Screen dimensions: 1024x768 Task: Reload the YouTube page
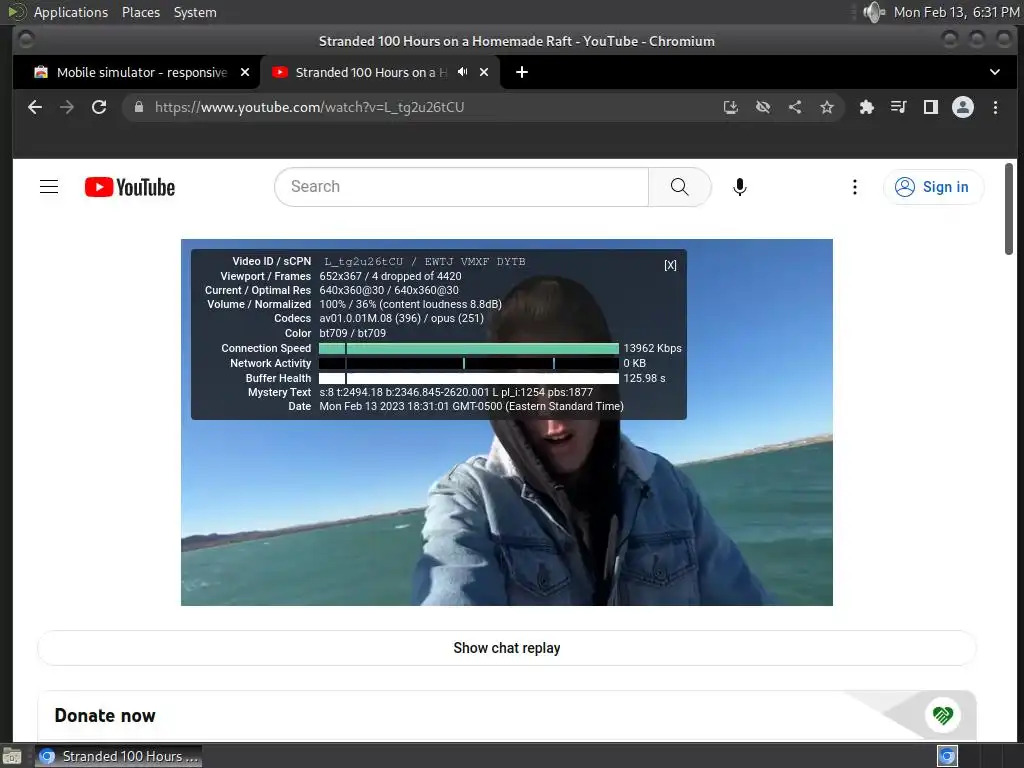click(99, 107)
